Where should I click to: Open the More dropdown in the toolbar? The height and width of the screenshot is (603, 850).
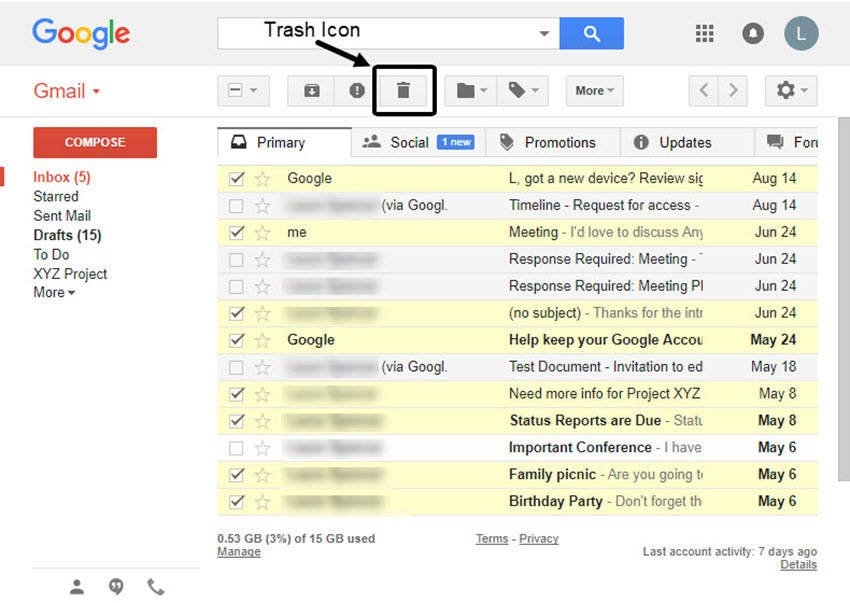click(594, 90)
